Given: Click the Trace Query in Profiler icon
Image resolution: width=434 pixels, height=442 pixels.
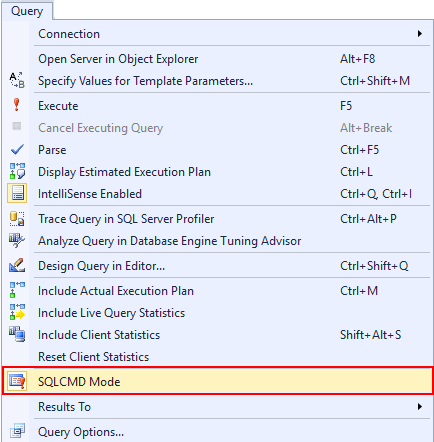Looking at the screenshot, I should pyautogui.click(x=17, y=219).
